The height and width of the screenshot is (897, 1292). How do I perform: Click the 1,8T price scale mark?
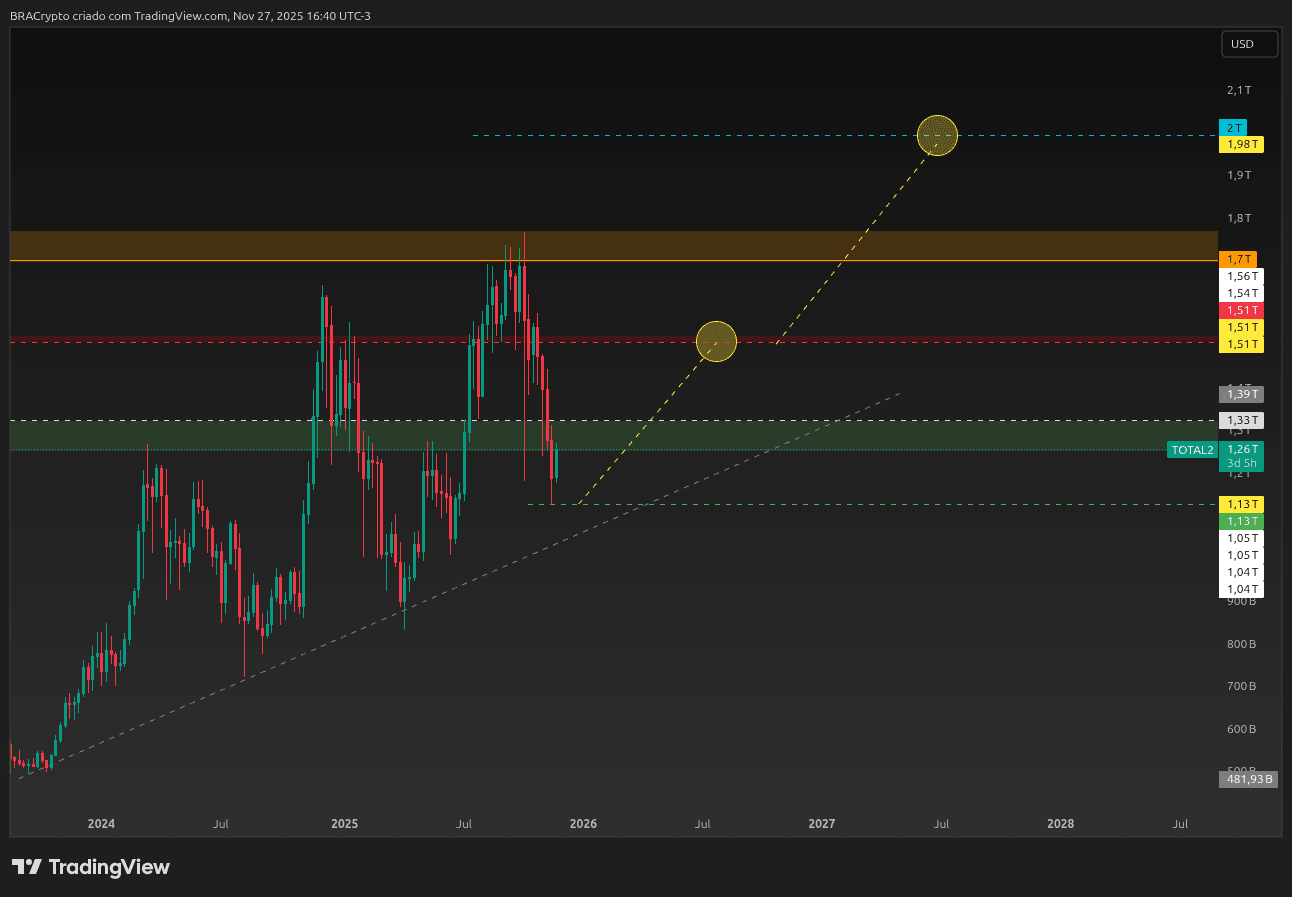[x=1239, y=218]
